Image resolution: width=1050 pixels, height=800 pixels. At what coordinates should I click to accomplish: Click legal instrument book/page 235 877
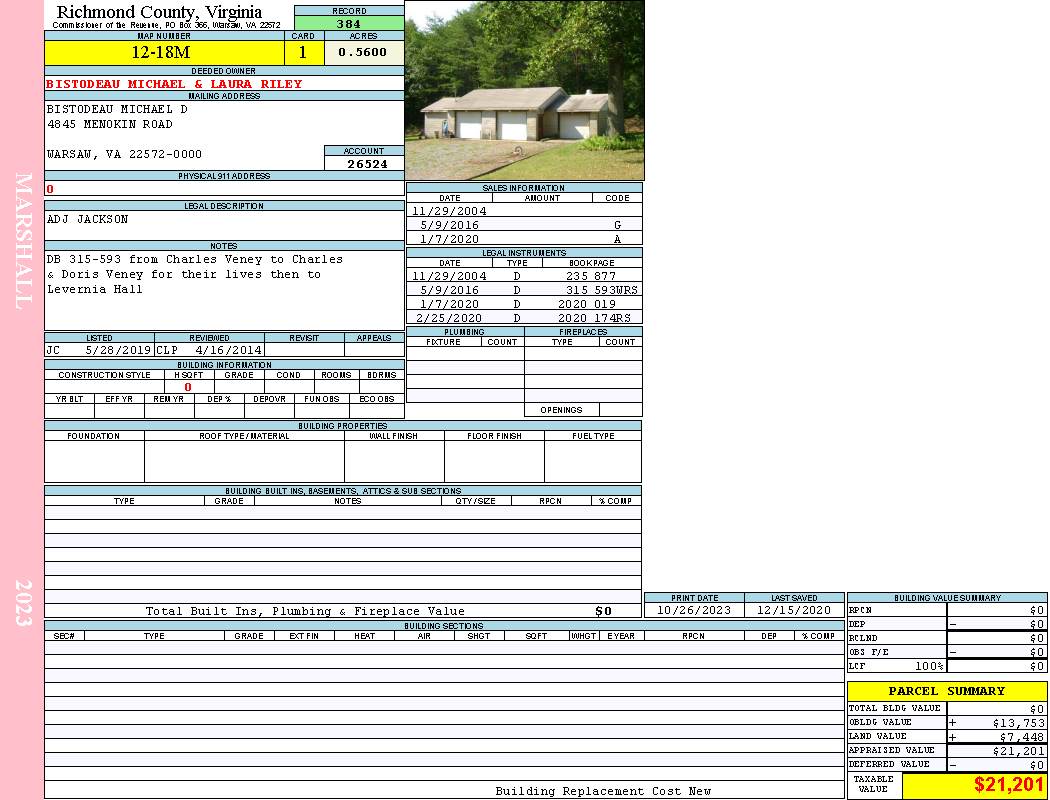[x=591, y=276]
